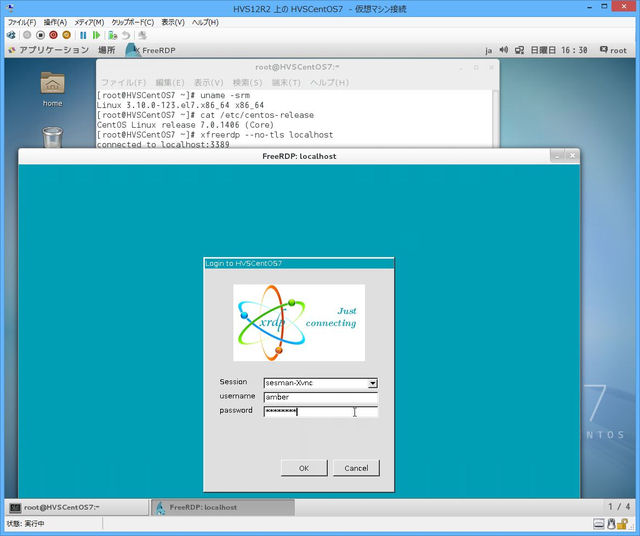The height and width of the screenshot is (536, 640).
Task: Click the Ctrl+Alt+Del icon in Hyper-V toolbar
Action: coord(12,35)
